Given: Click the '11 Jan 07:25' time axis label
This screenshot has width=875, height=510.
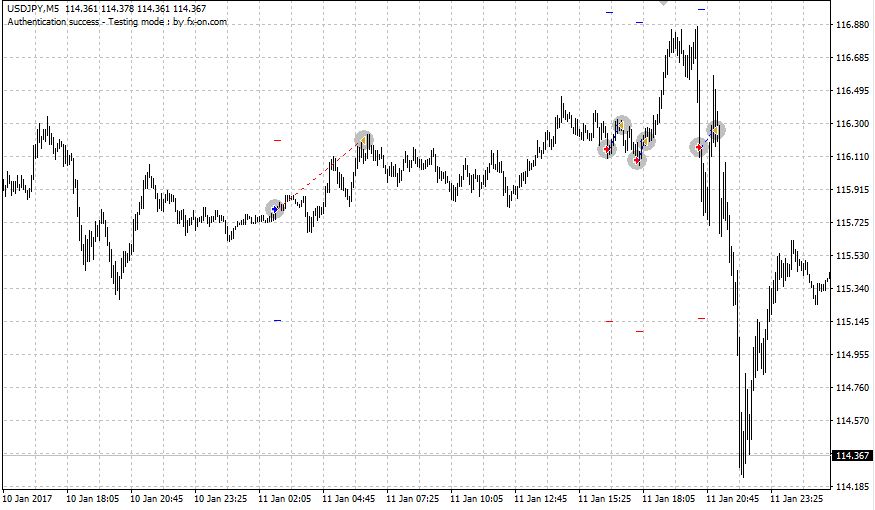Looking at the screenshot, I should [x=412, y=498].
